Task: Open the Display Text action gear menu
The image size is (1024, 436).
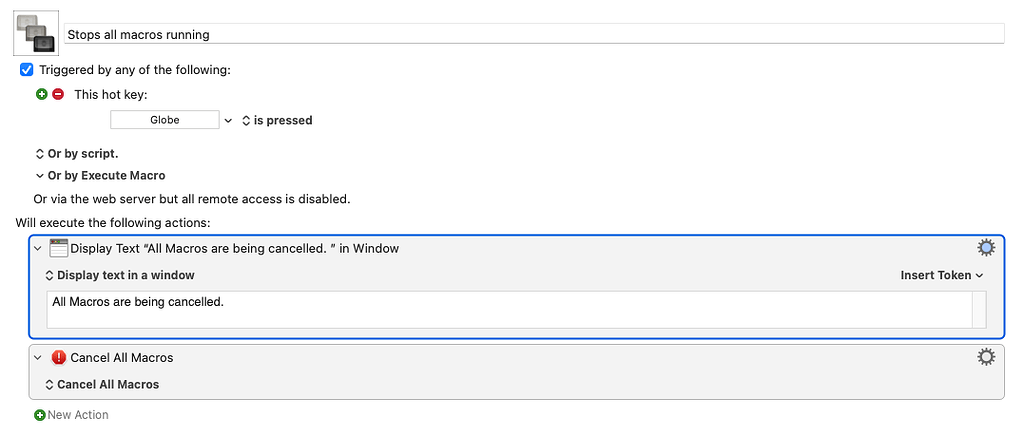Action: 985,248
